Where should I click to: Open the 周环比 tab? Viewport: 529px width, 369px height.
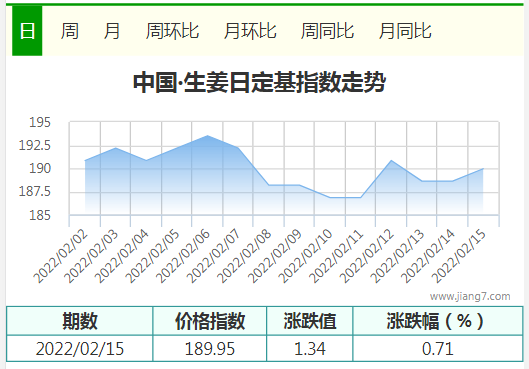172,31
